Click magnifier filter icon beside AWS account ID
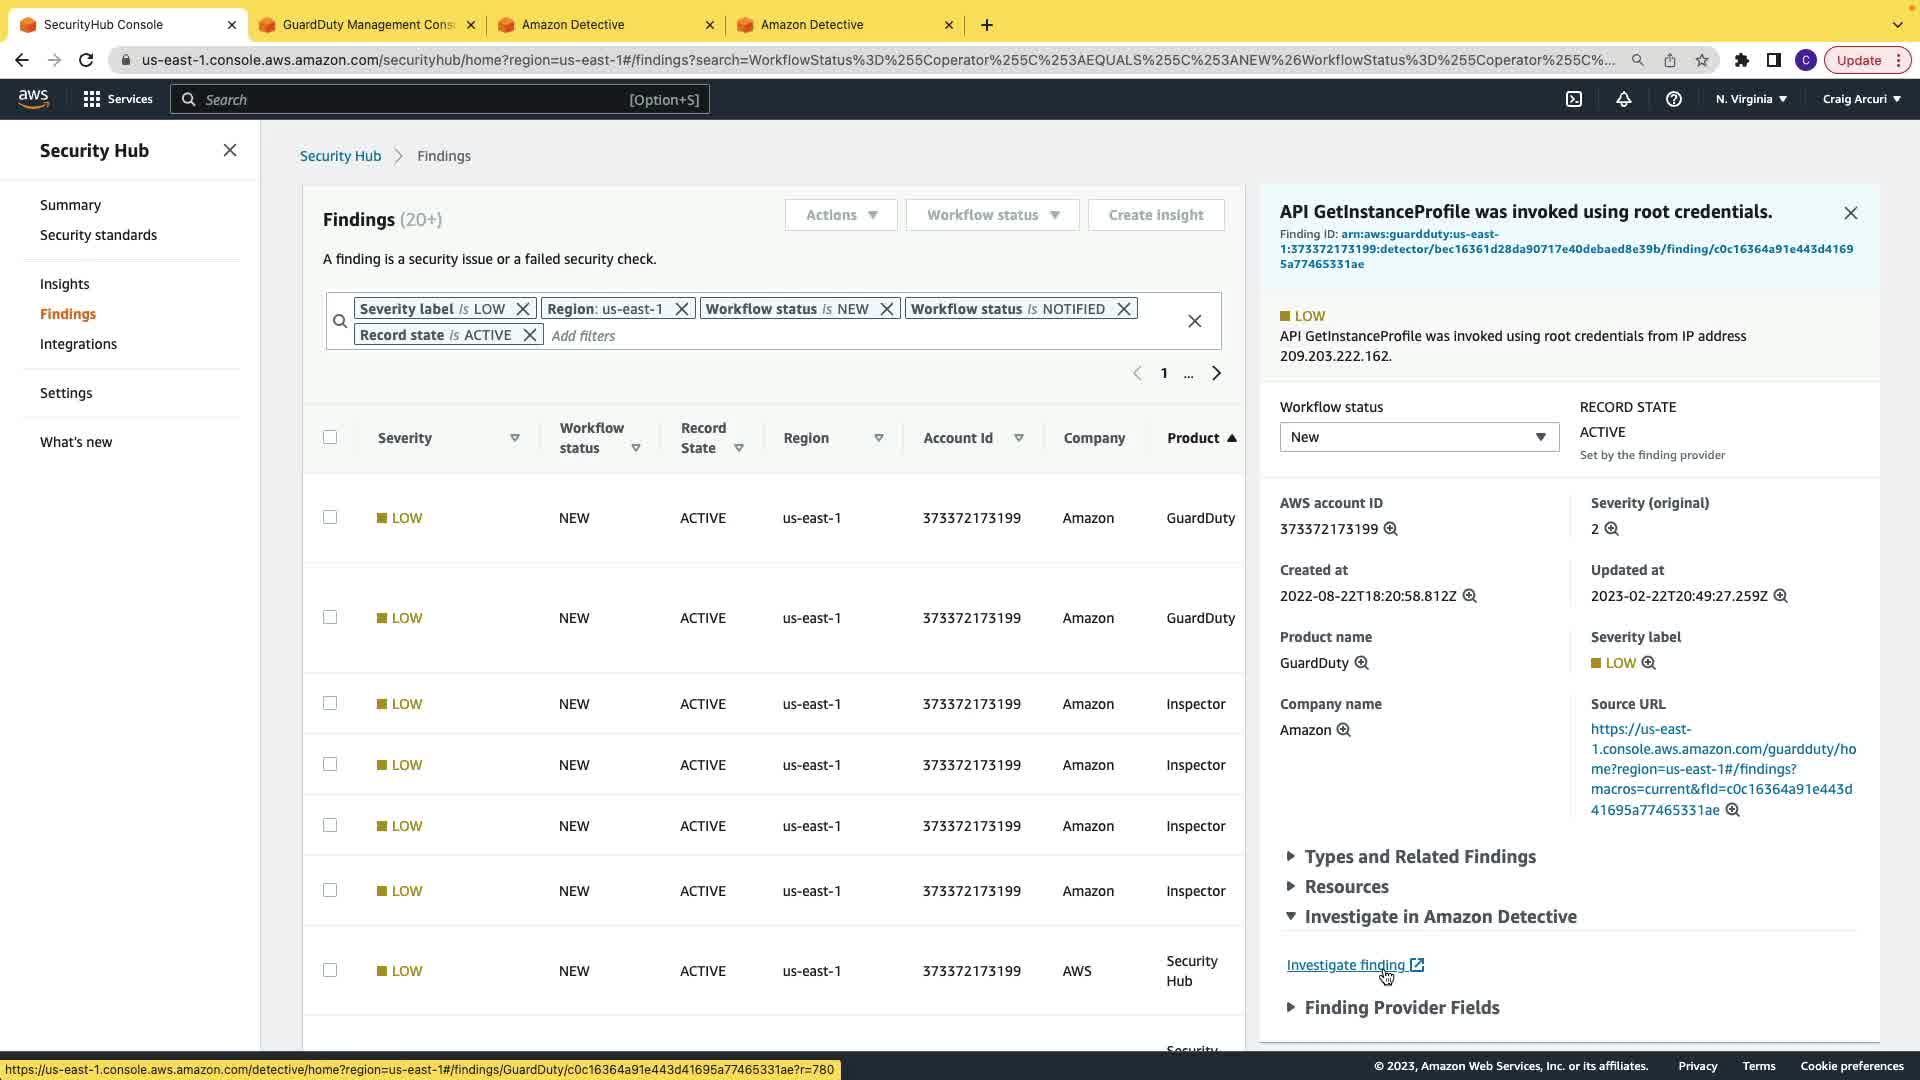The height and width of the screenshot is (1080, 1920). [x=1390, y=529]
